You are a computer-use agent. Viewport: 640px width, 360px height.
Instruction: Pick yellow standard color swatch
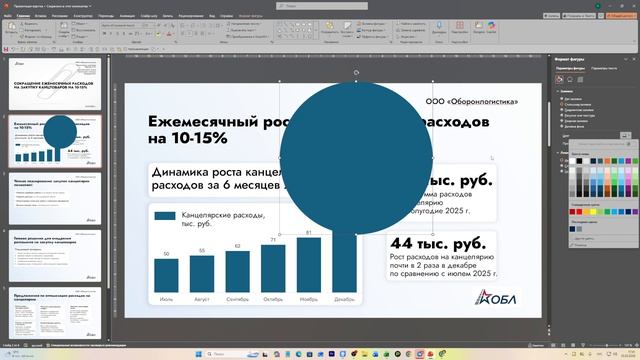coord(593,211)
